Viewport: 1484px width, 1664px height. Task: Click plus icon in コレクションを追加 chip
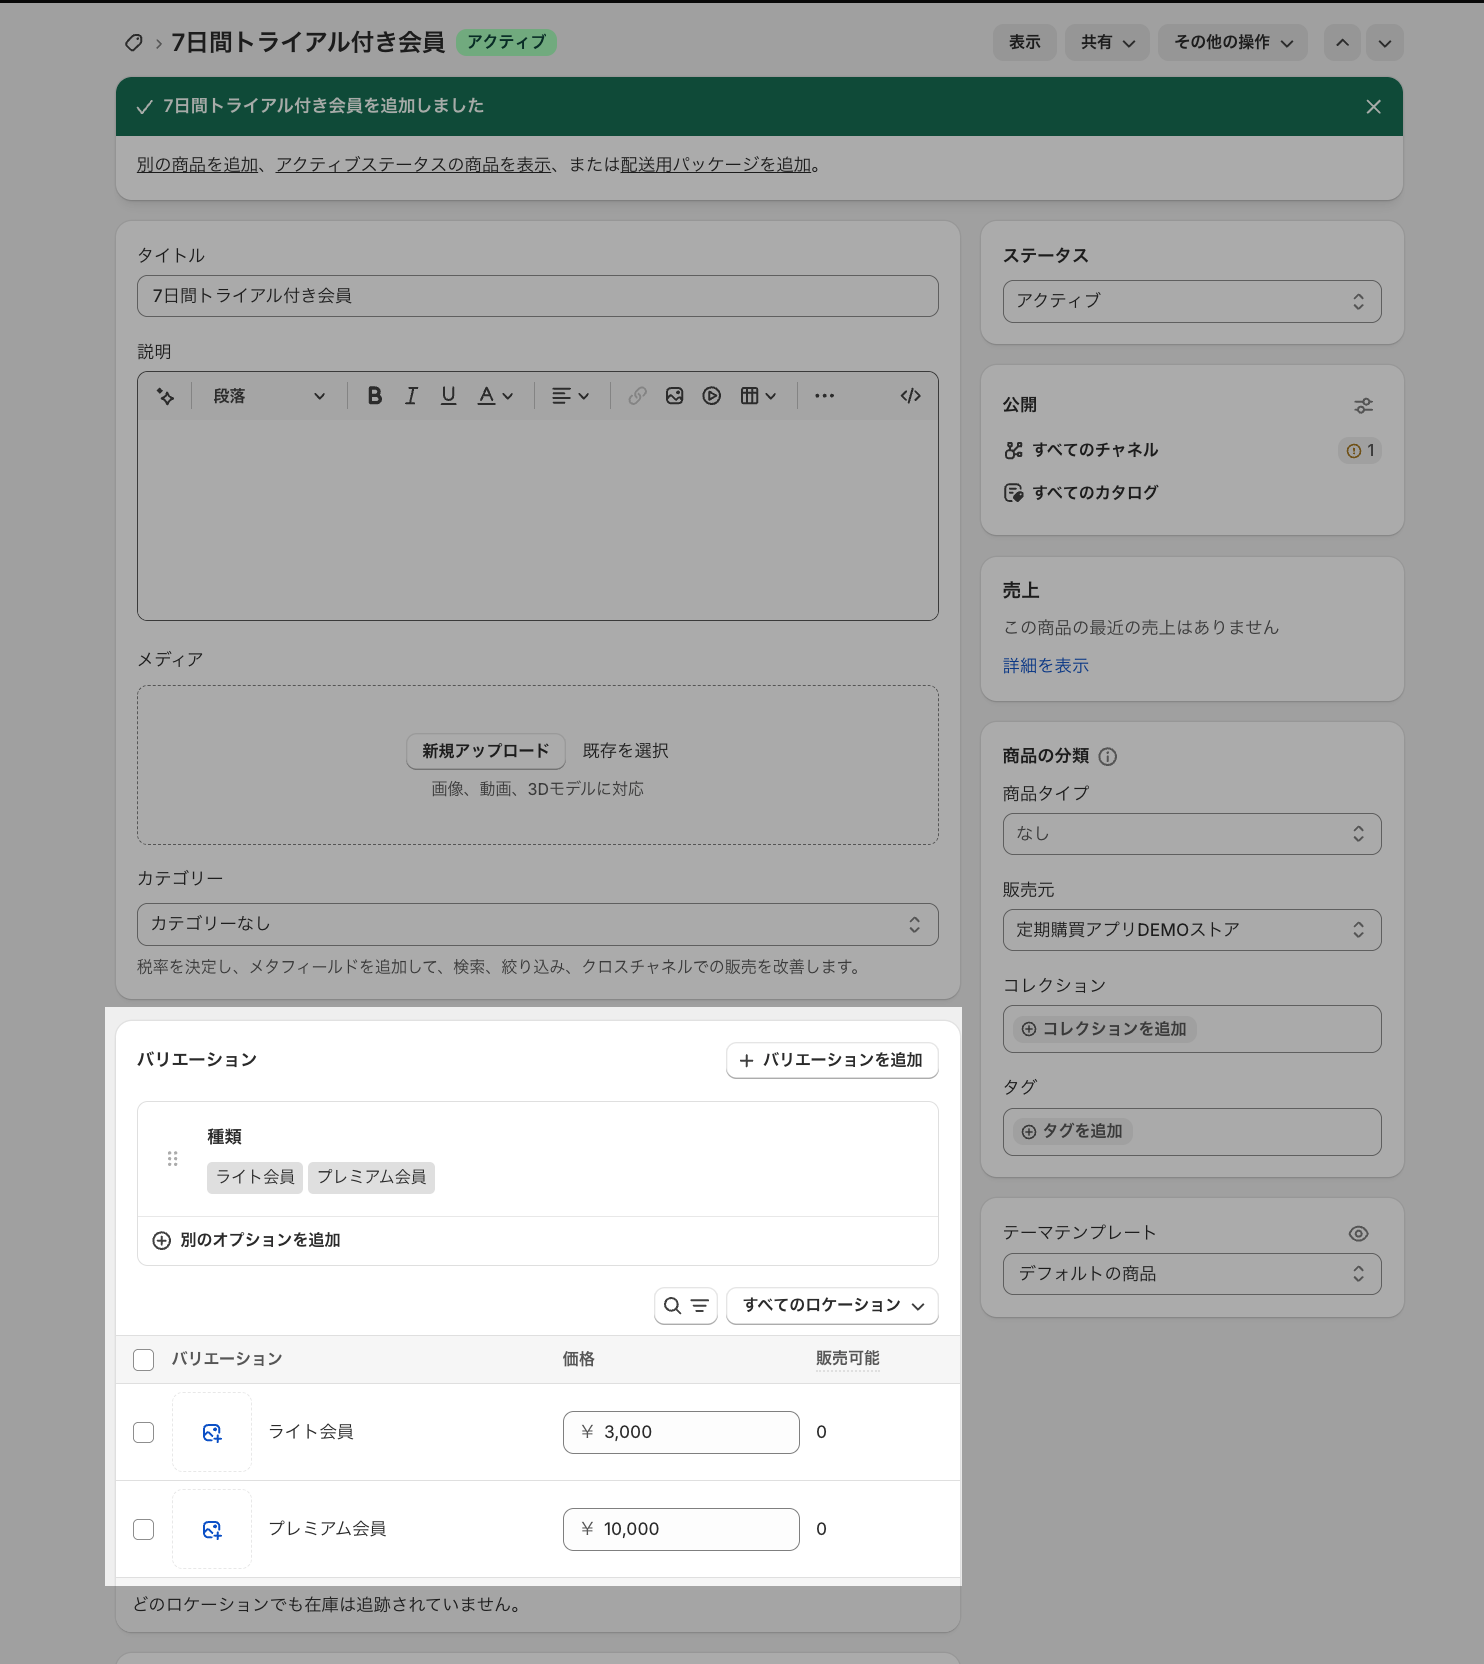coord(1029,1029)
